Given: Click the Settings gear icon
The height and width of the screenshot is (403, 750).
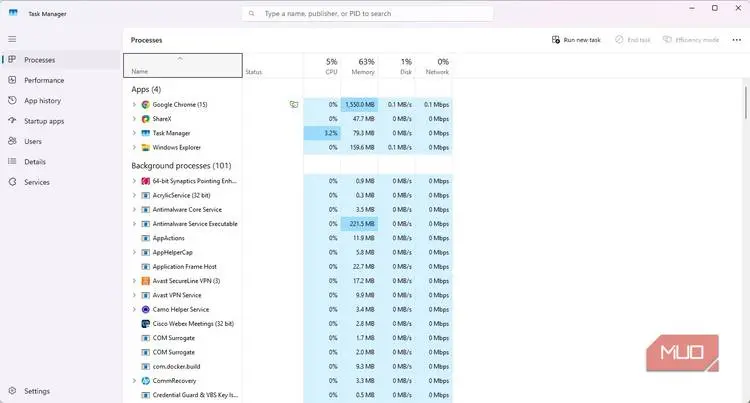Looking at the screenshot, I should click(12, 391).
